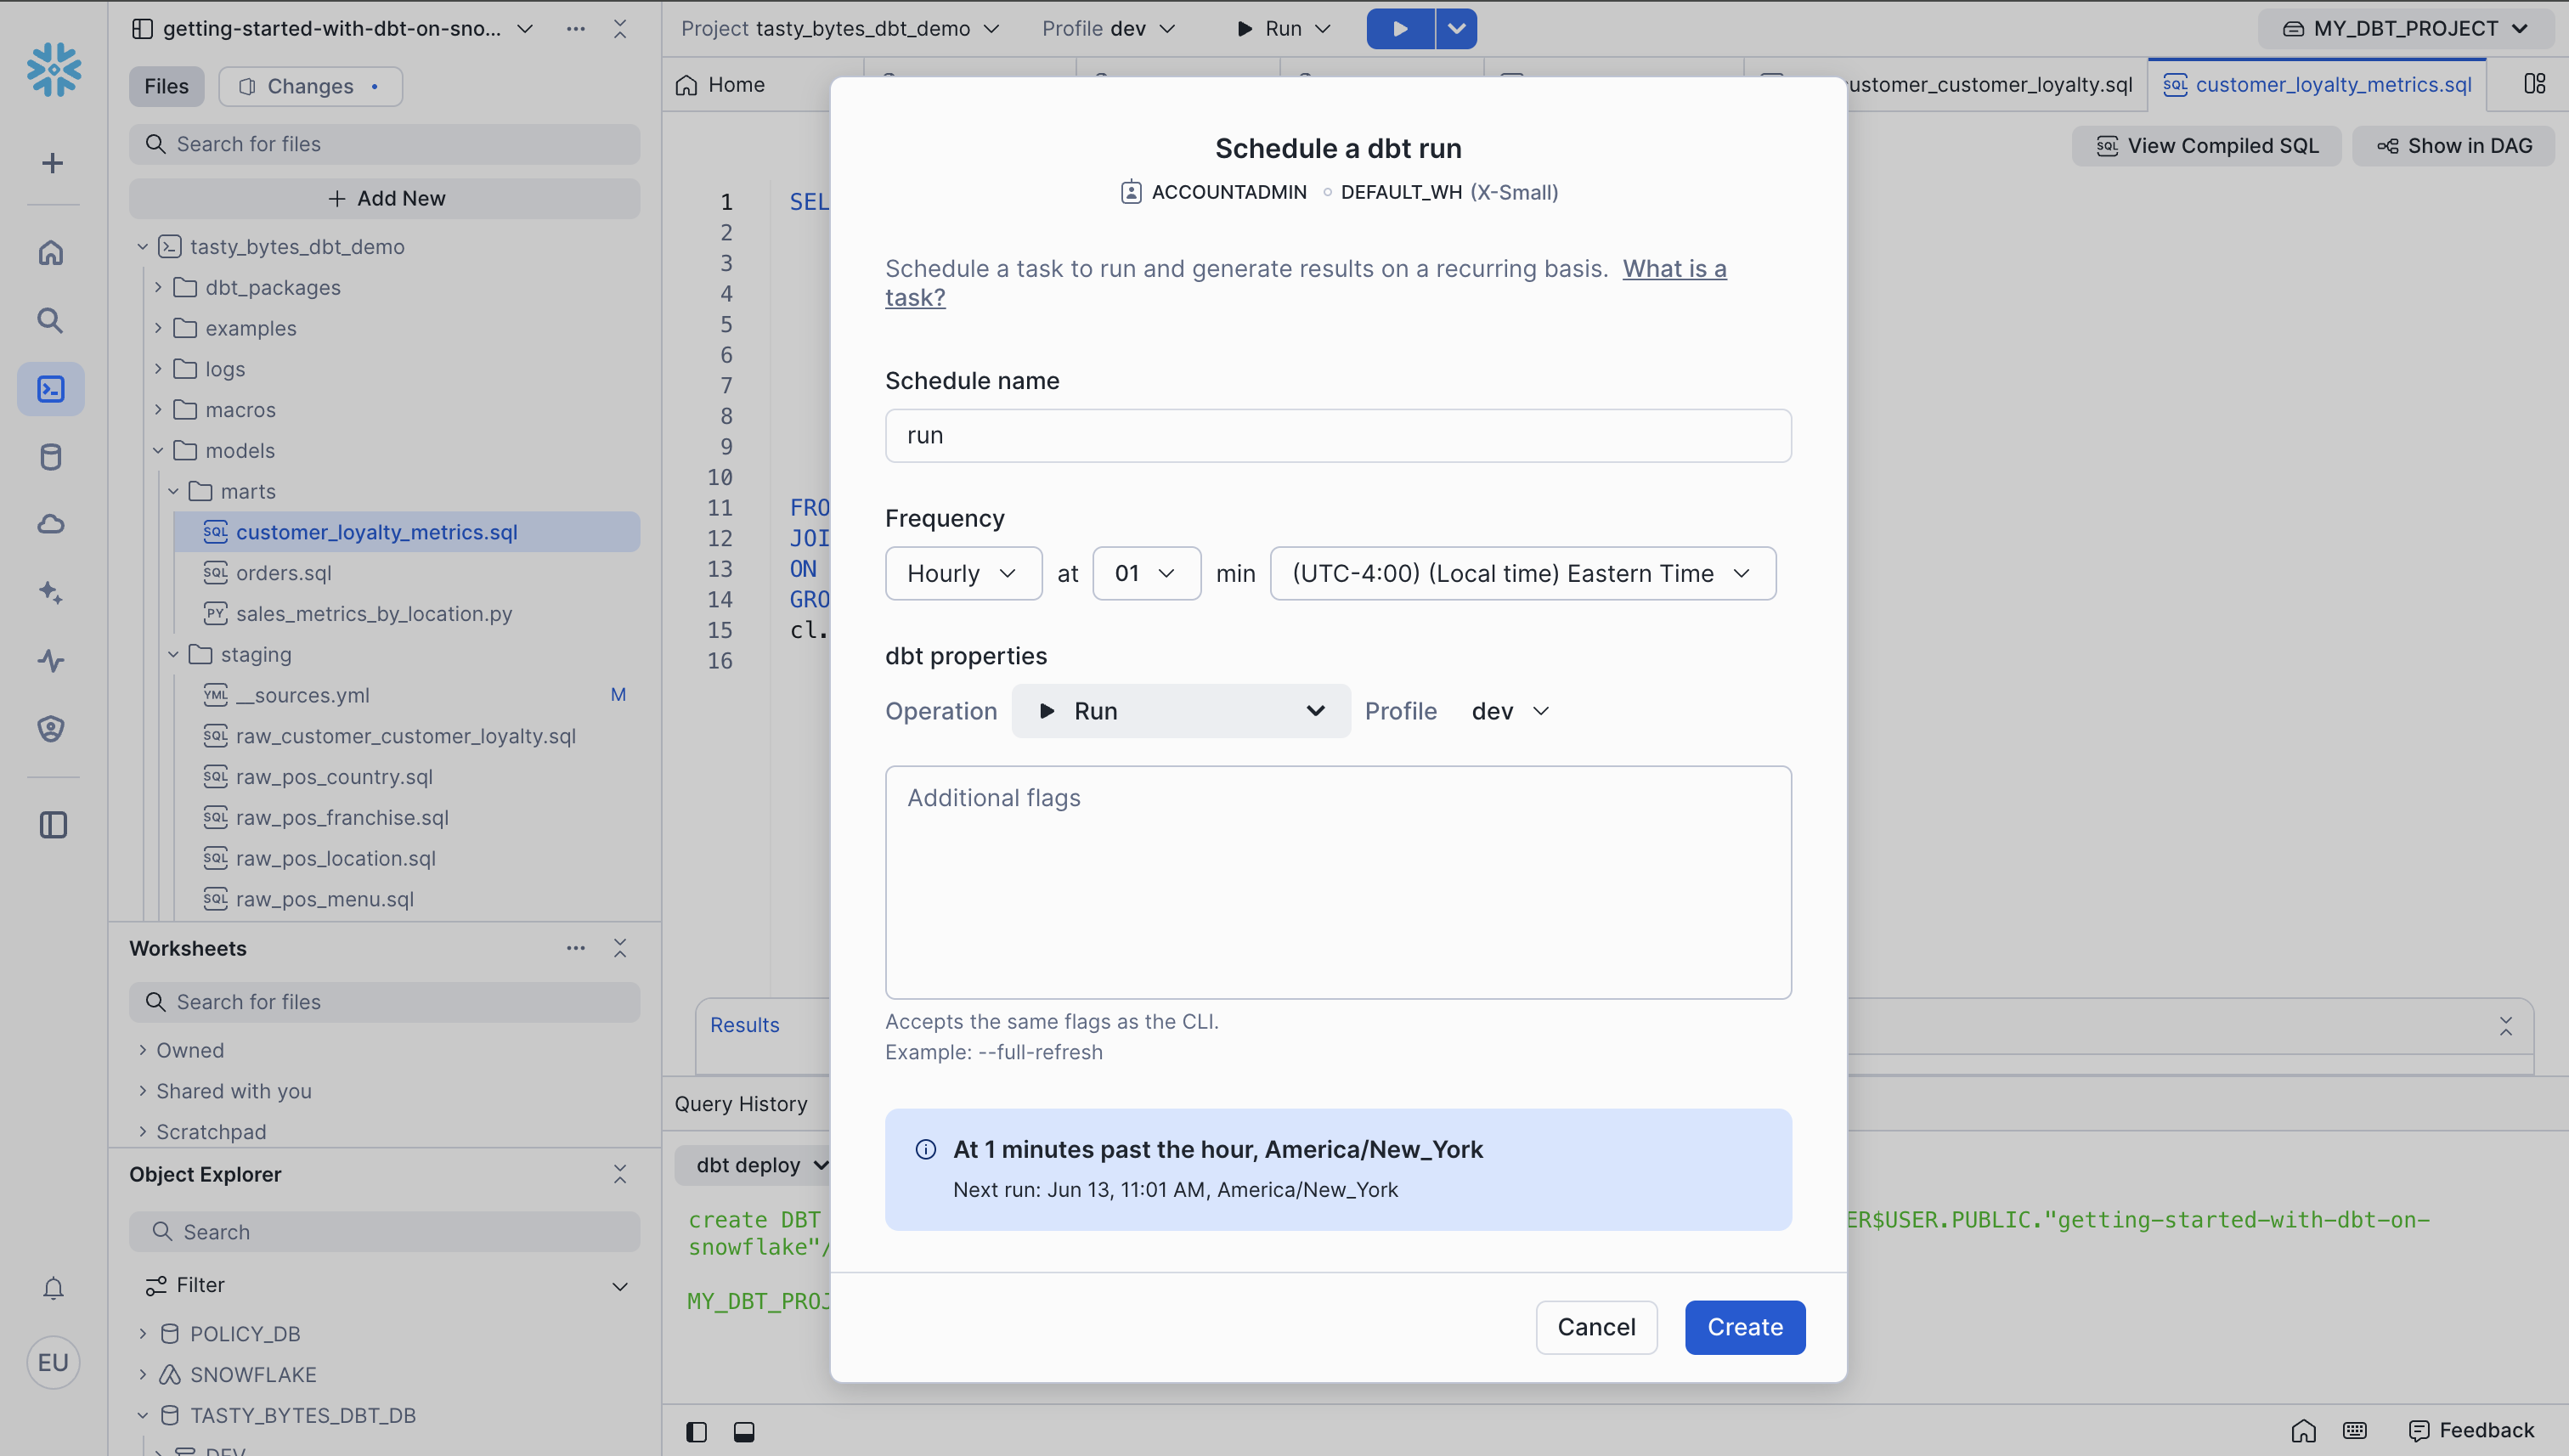The height and width of the screenshot is (1456, 2569).
Task: Open the Run operation dropdown
Action: pos(1181,711)
